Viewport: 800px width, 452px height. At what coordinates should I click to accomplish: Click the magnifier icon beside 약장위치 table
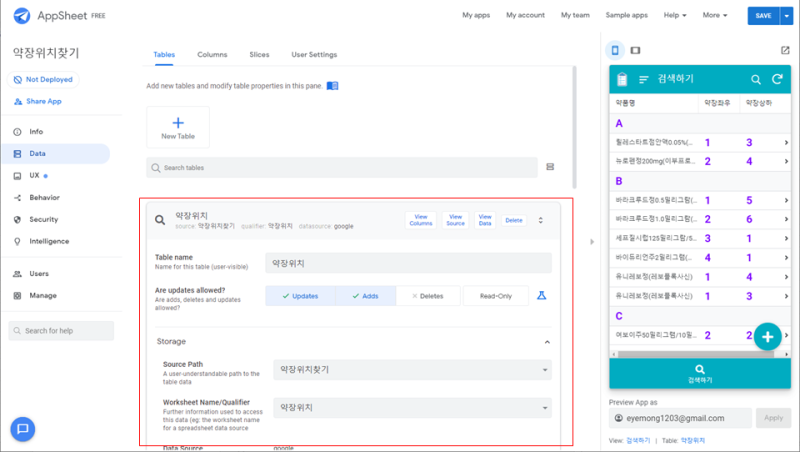coord(160,220)
